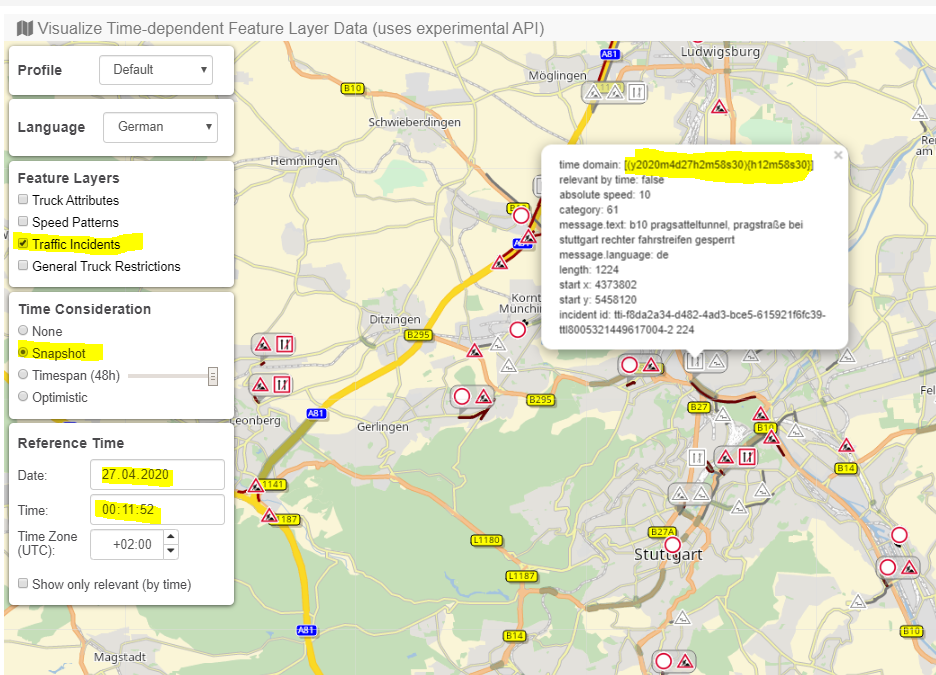Click the roadworks marker at L1141 sign
The width and height of the screenshot is (936, 675).
pos(256,486)
